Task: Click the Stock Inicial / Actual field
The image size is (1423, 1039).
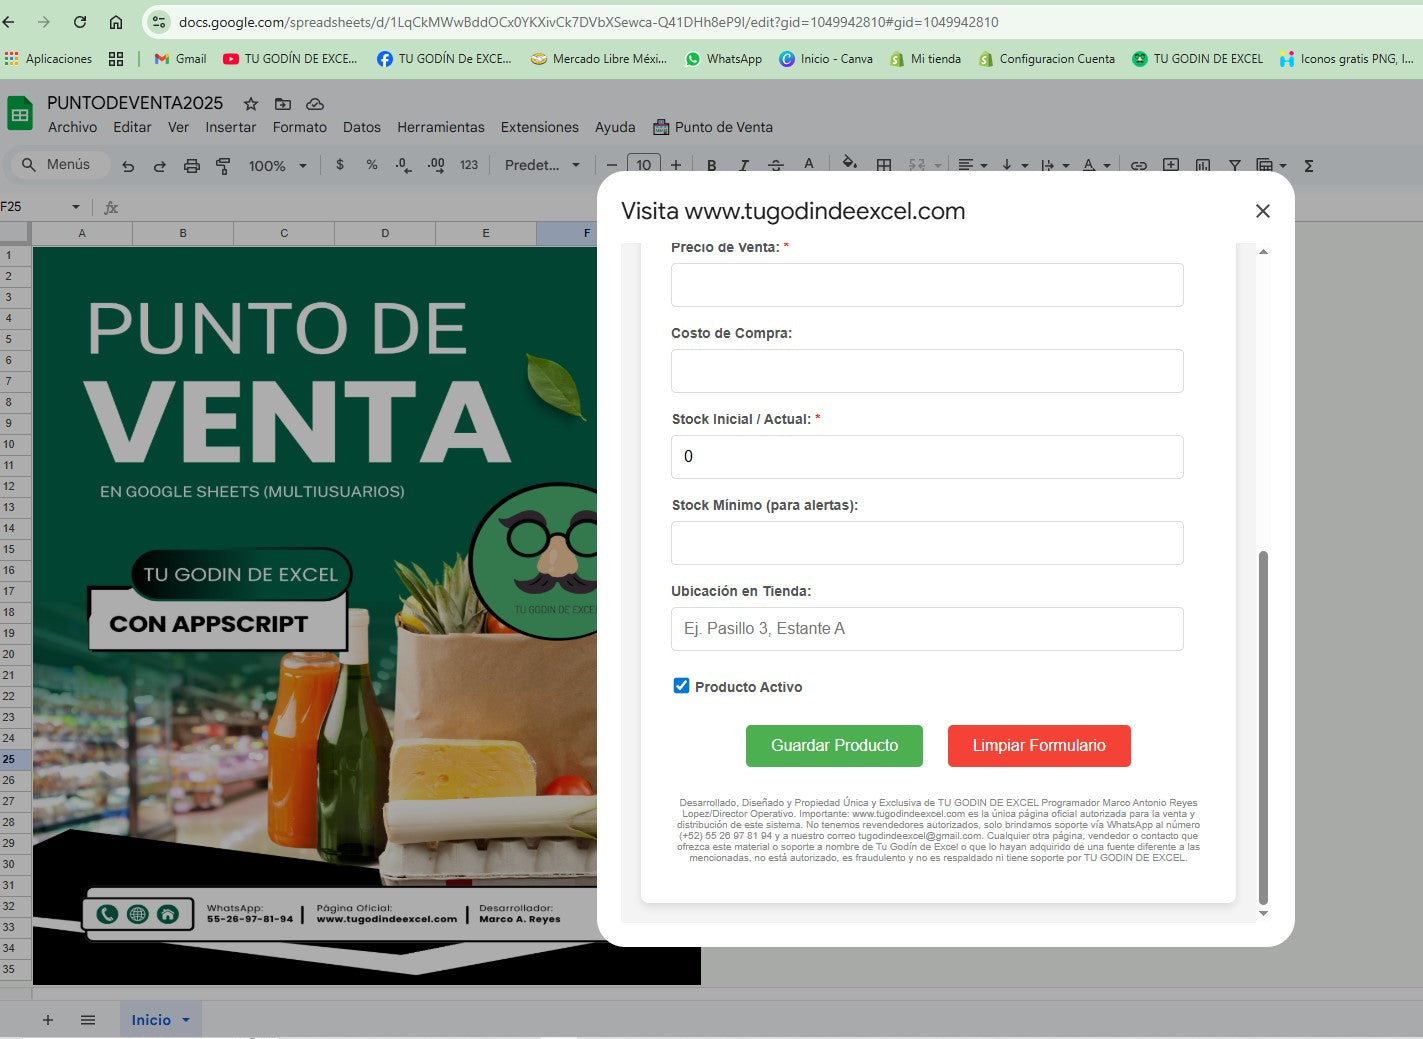Action: click(x=927, y=457)
